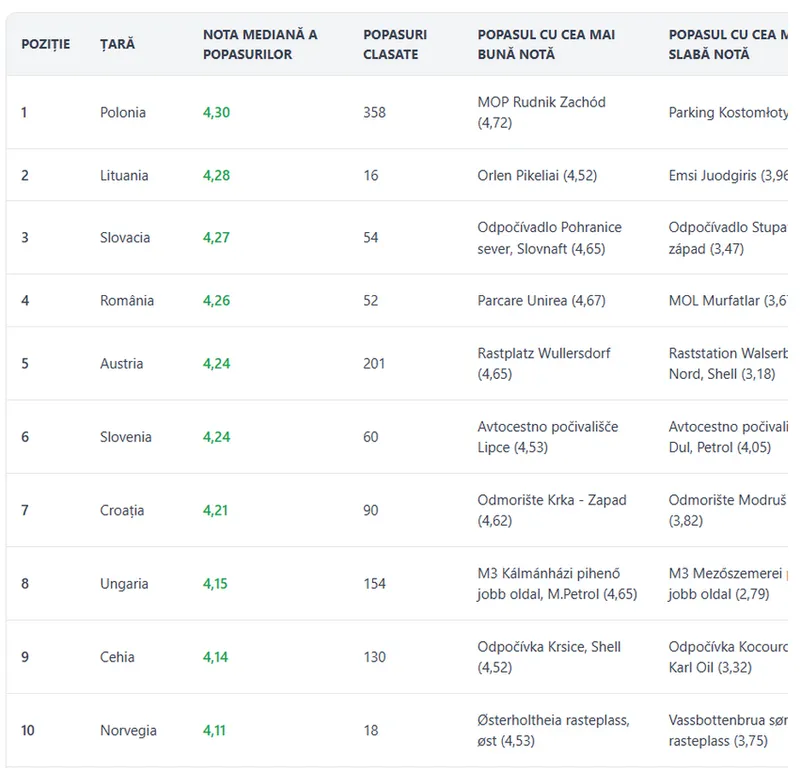Click position number 10
Screen dimensions: 800x768
[28, 731]
